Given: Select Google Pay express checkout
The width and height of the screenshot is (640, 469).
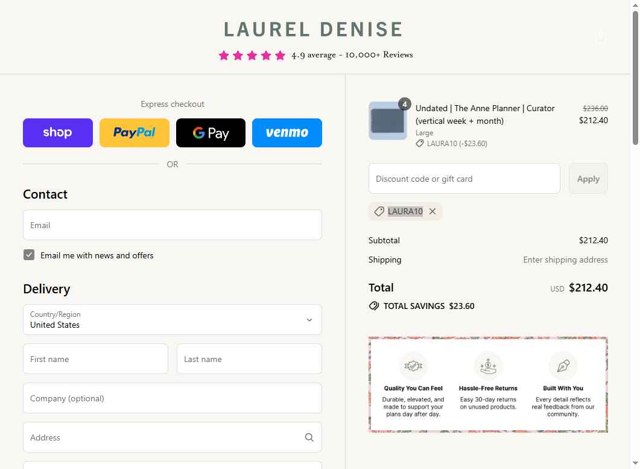Looking at the screenshot, I should pyautogui.click(x=211, y=133).
